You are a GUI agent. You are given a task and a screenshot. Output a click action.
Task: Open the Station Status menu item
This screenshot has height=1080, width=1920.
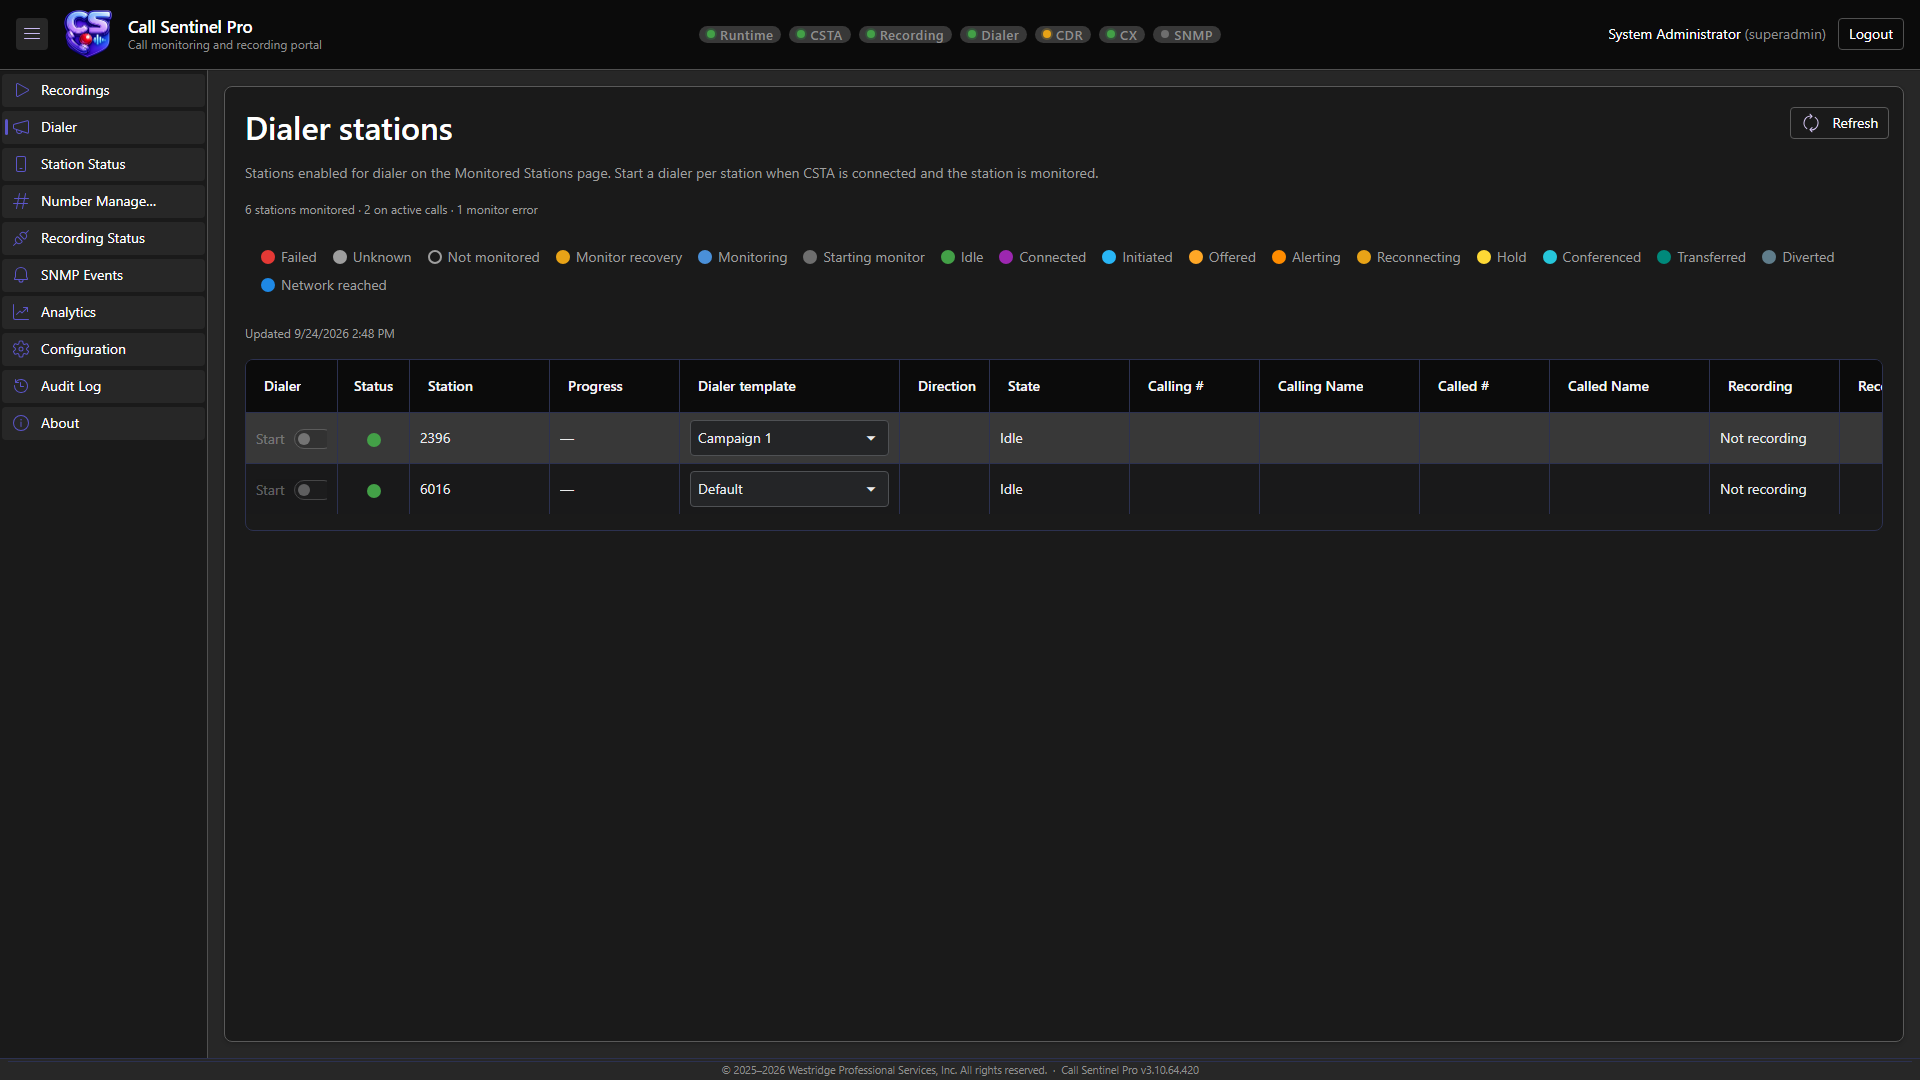[104, 164]
